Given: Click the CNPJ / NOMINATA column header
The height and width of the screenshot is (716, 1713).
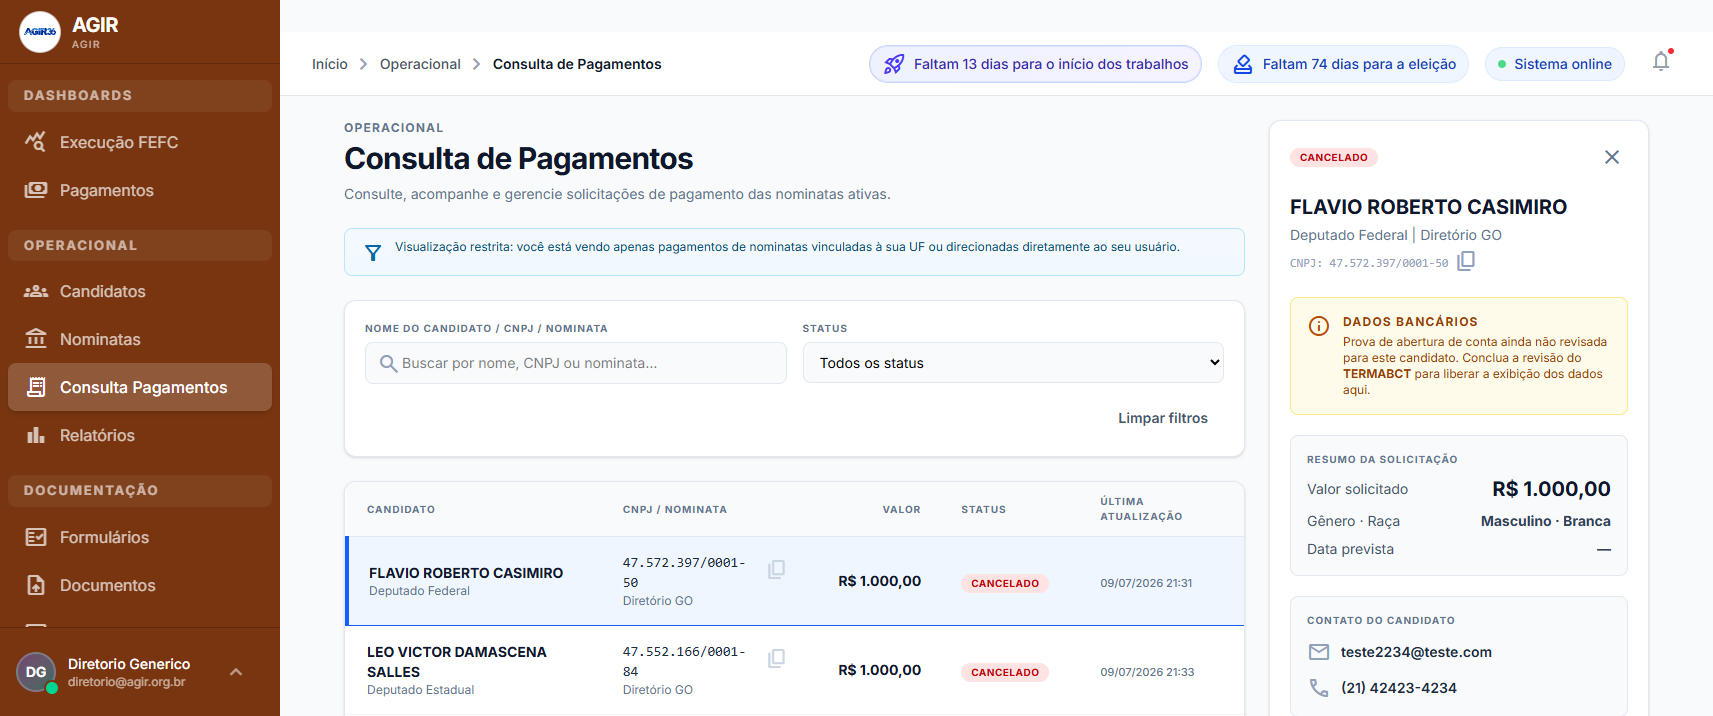Looking at the screenshot, I should coord(675,510).
